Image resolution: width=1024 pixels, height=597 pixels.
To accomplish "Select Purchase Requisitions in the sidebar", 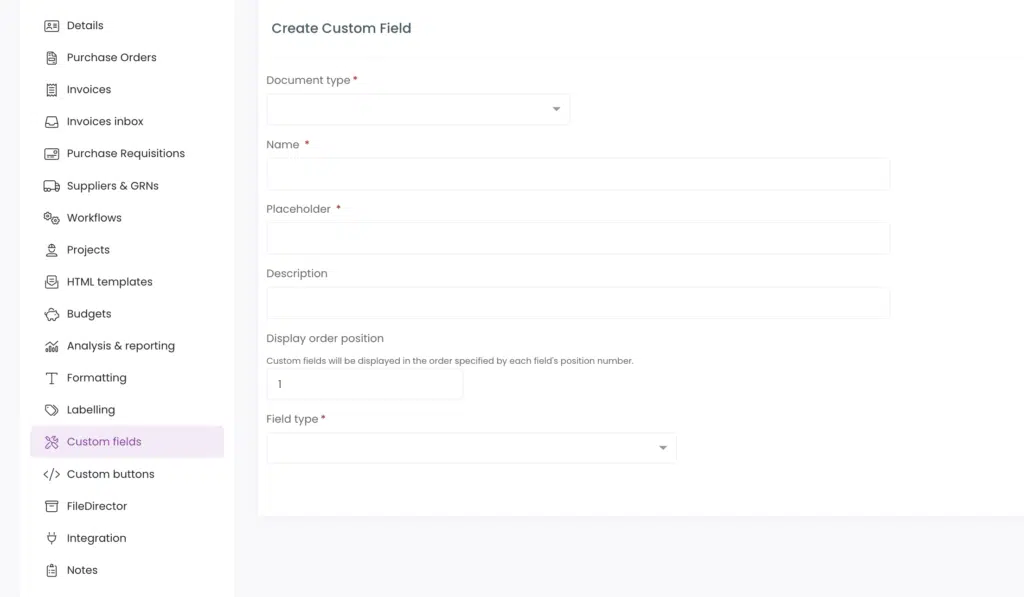I will click(127, 153).
